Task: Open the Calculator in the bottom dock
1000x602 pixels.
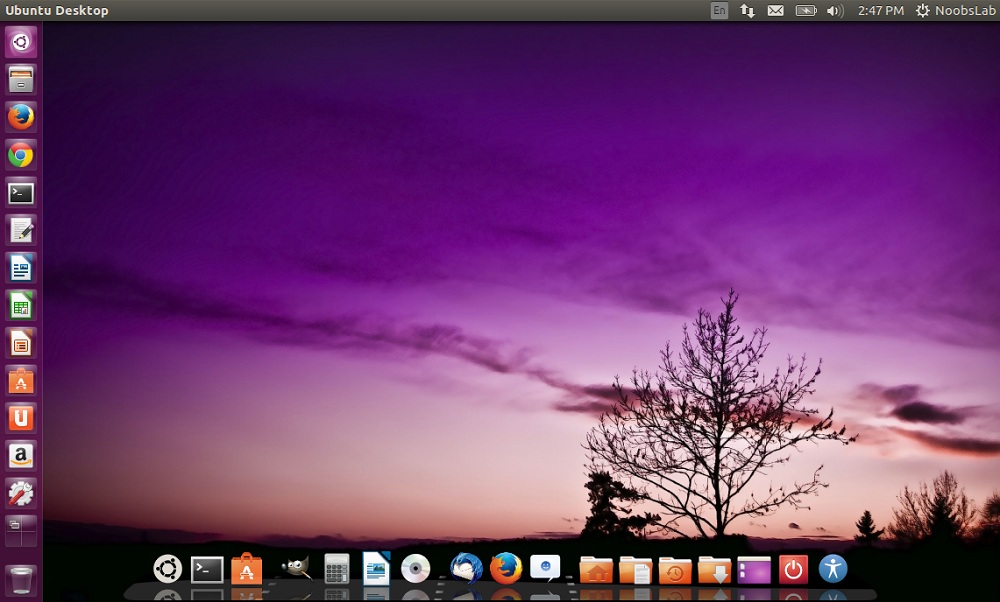Action: click(337, 569)
